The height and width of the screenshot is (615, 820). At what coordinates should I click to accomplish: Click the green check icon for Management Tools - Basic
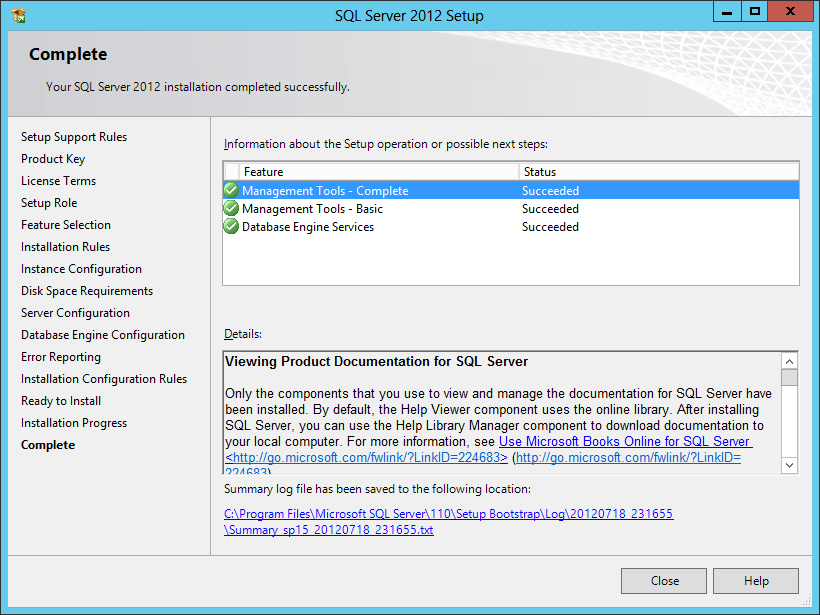pos(231,209)
